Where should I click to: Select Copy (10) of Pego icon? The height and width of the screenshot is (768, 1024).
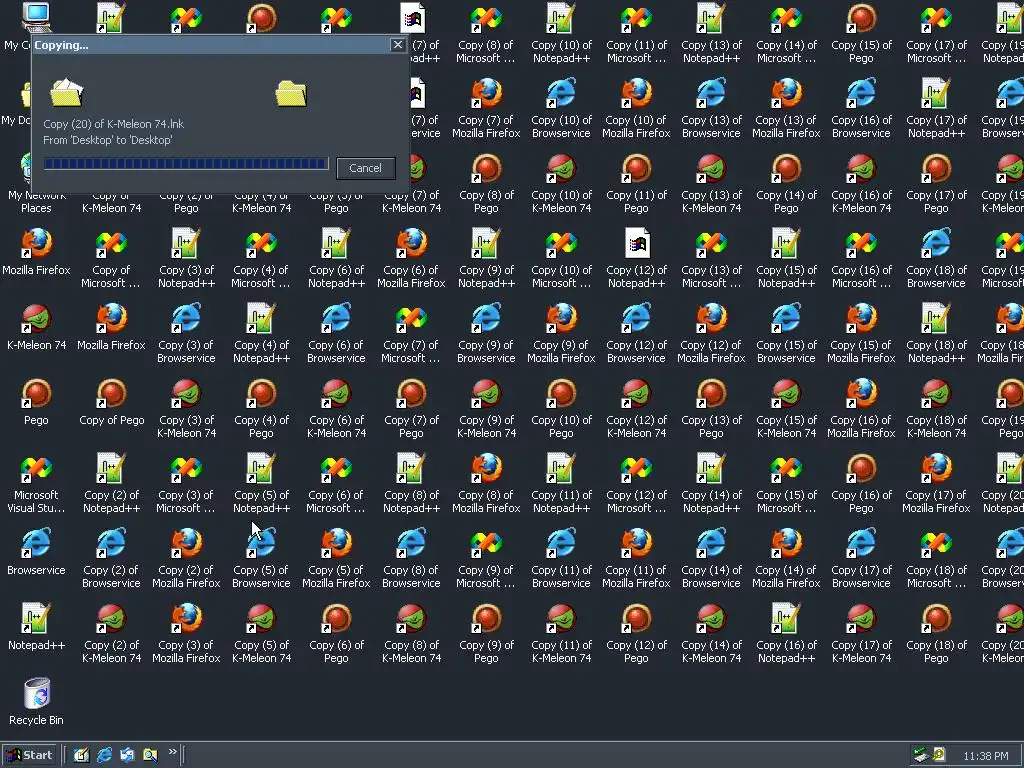click(562, 393)
